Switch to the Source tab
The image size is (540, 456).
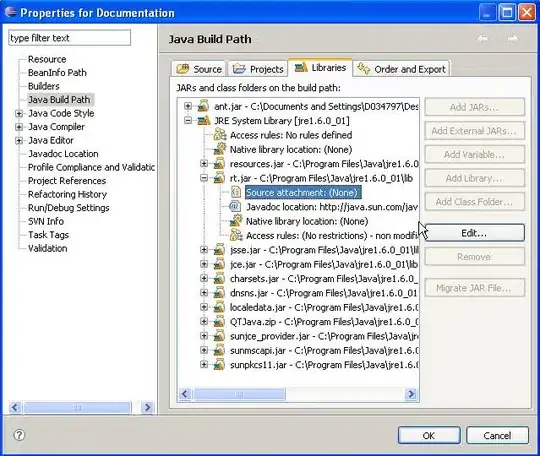point(199,69)
